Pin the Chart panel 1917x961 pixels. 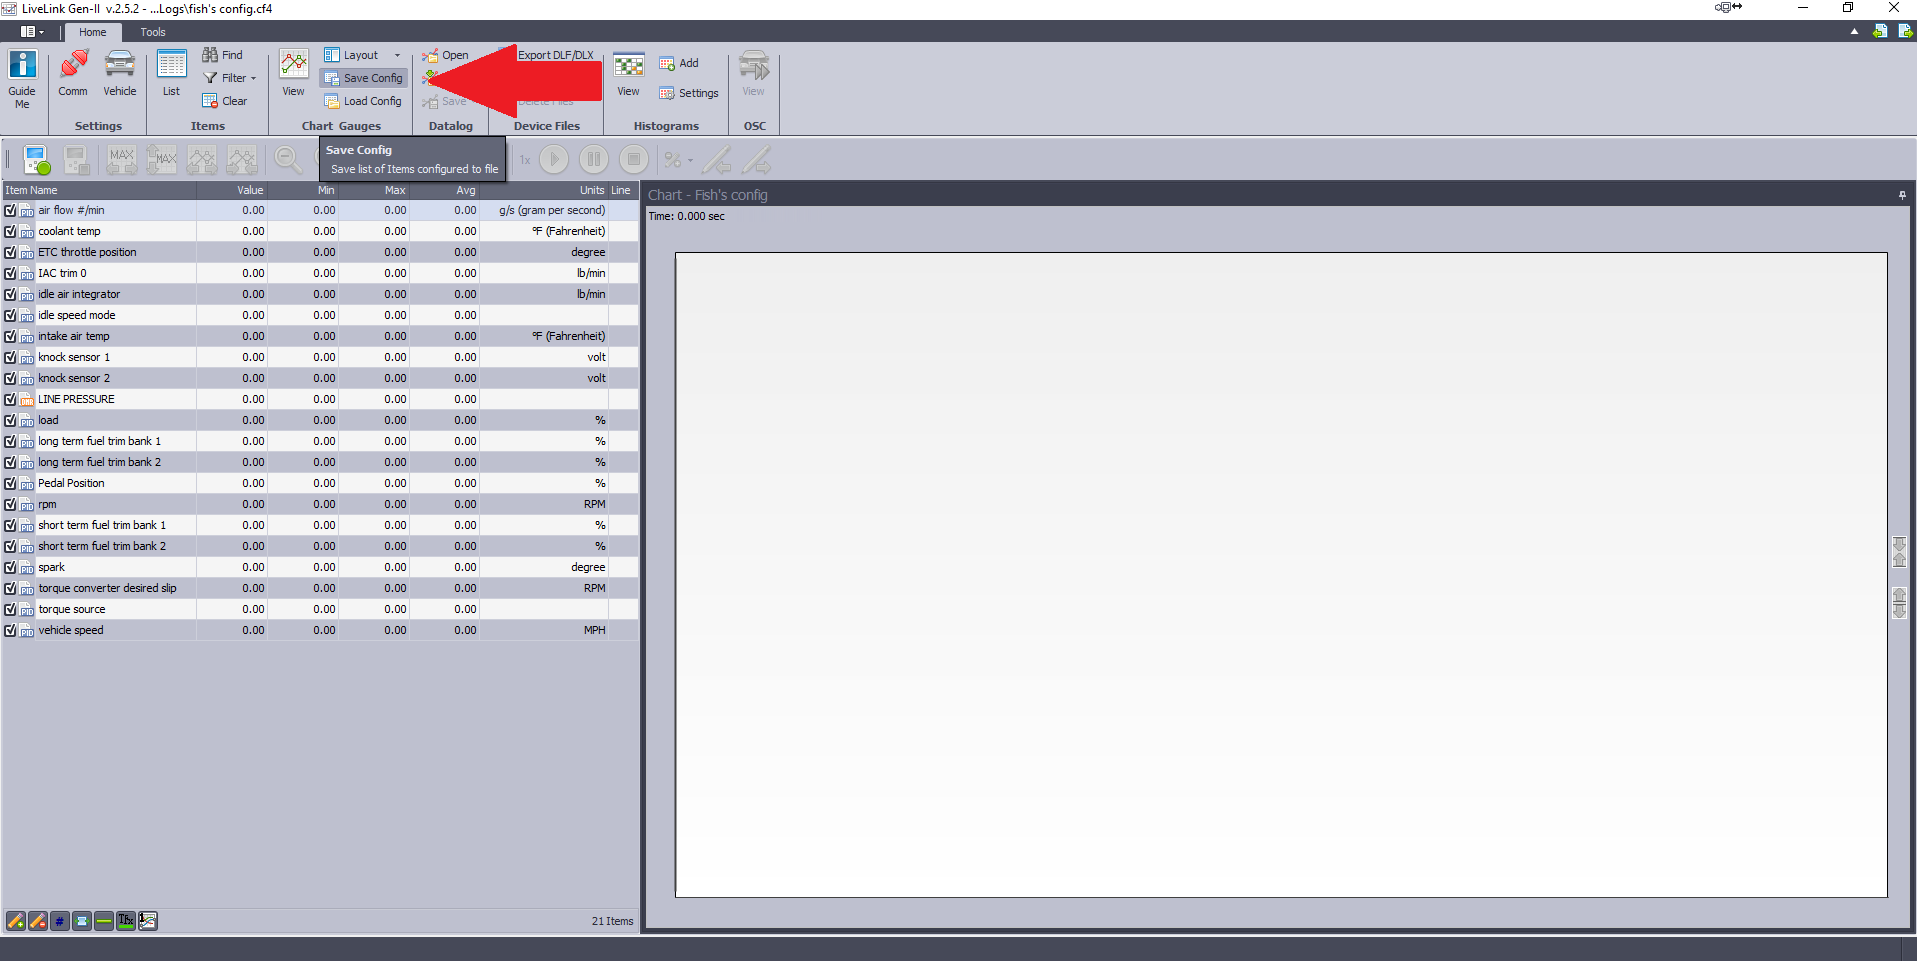pyautogui.click(x=1902, y=195)
